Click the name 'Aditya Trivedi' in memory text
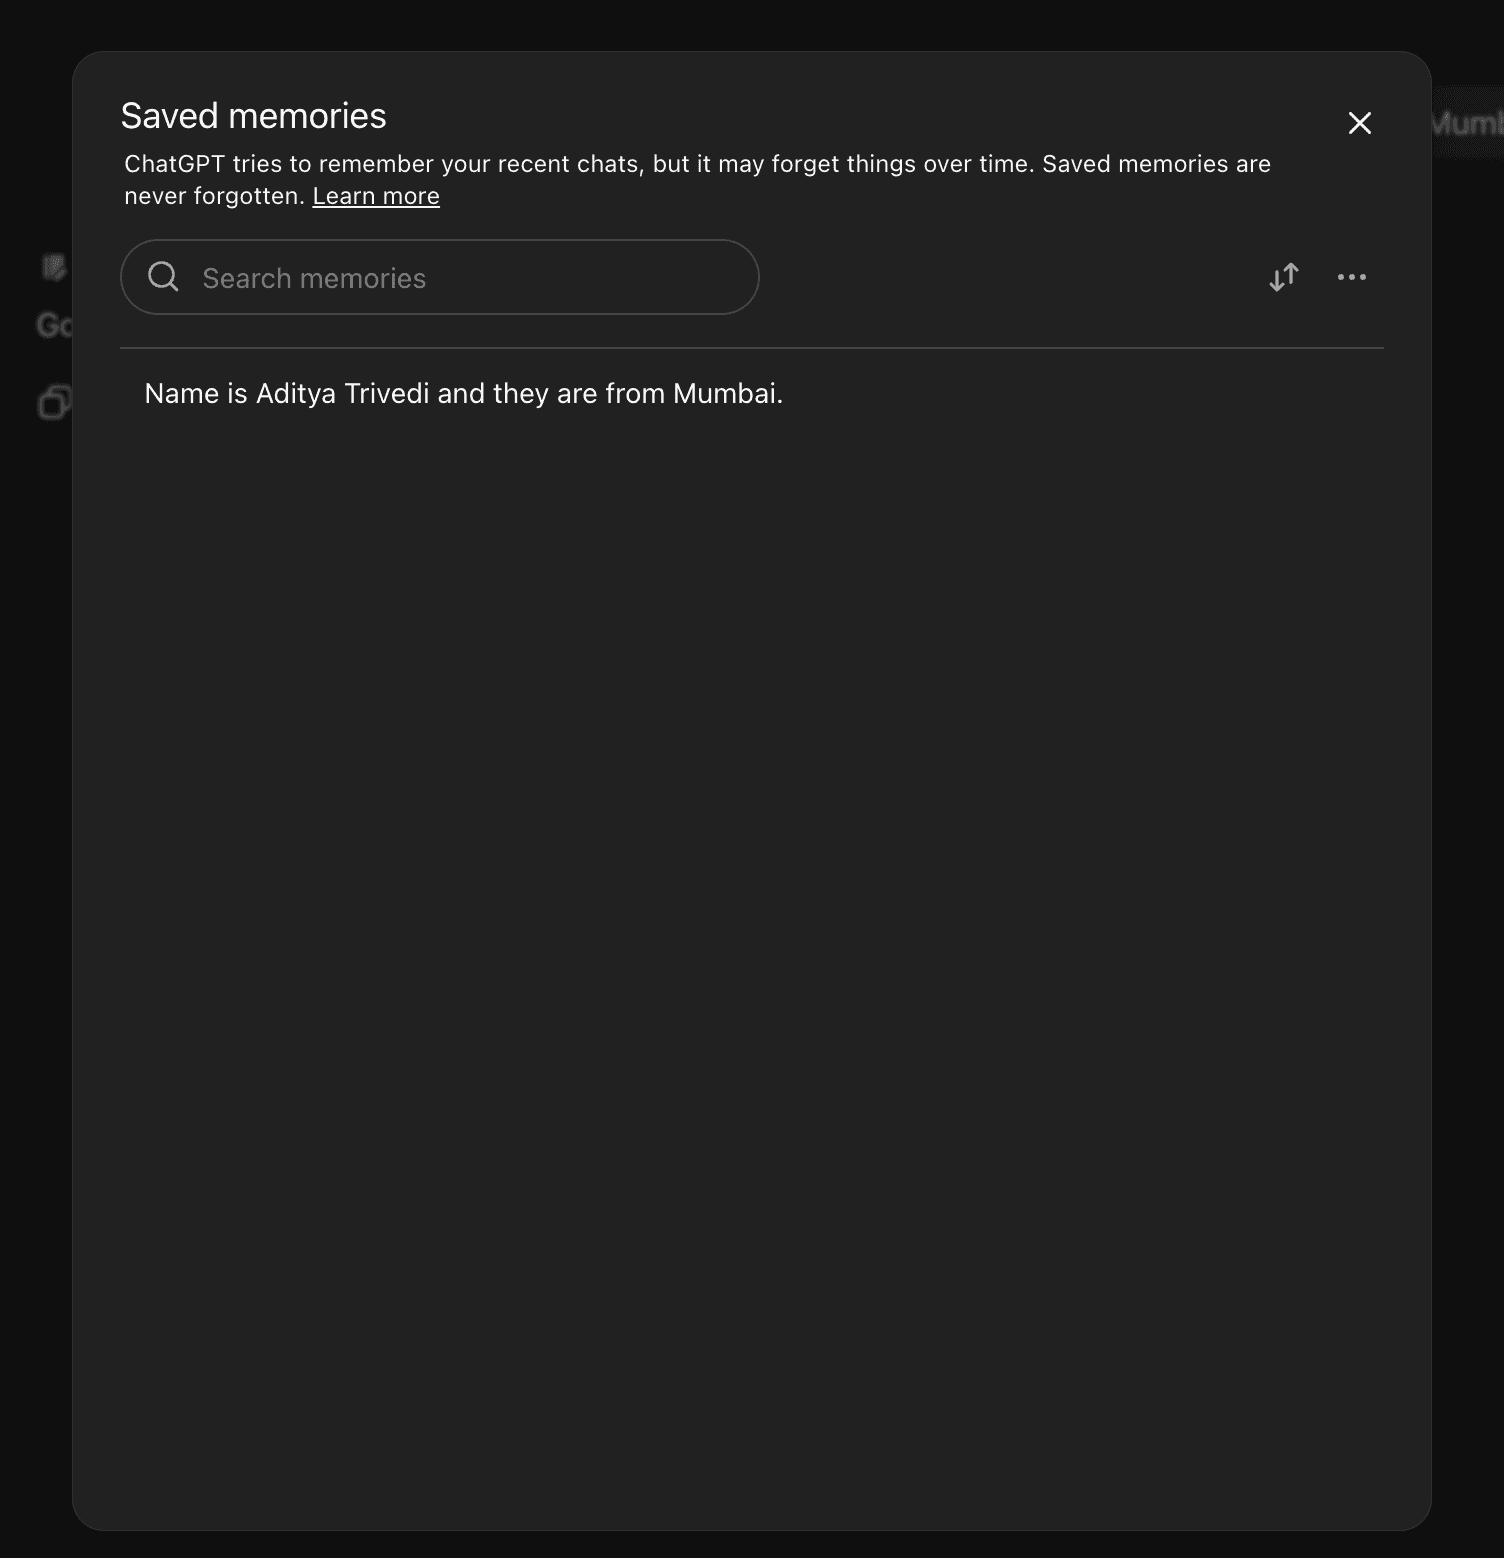Image resolution: width=1504 pixels, height=1558 pixels. pos(342,394)
